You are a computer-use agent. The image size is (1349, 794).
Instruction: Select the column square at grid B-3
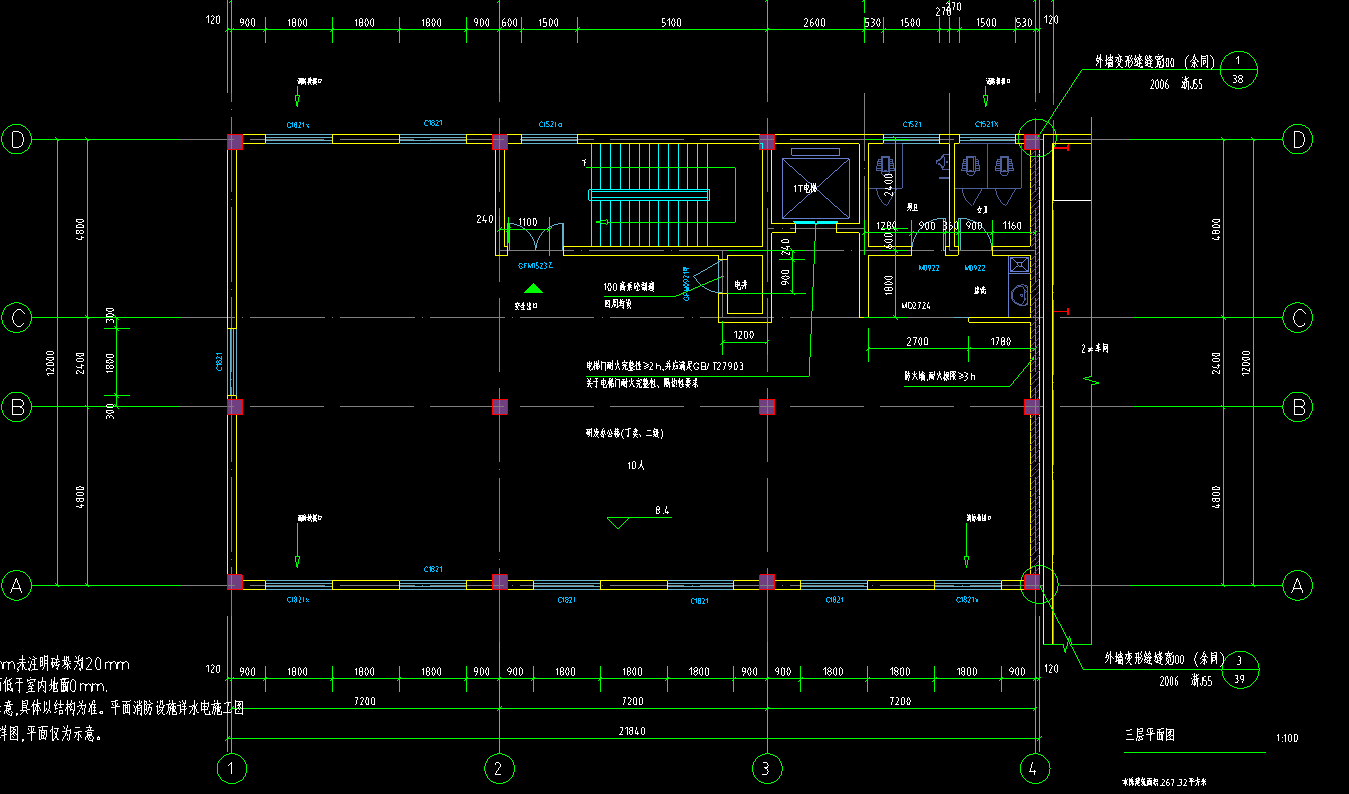click(767, 406)
